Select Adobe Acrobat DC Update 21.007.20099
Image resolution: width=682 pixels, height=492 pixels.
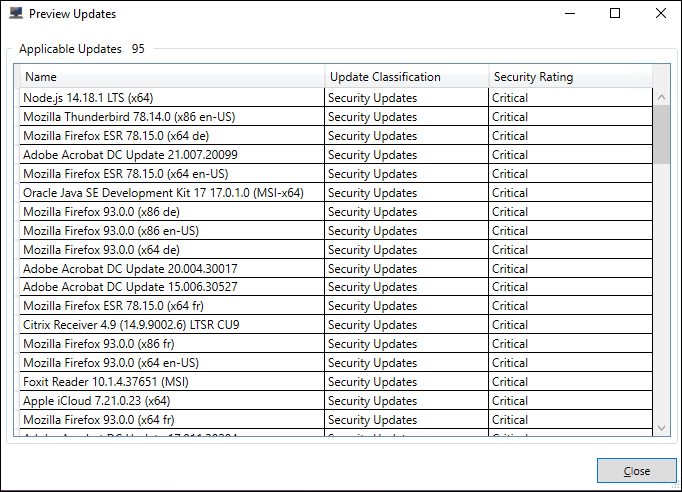click(x=172, y=155)
